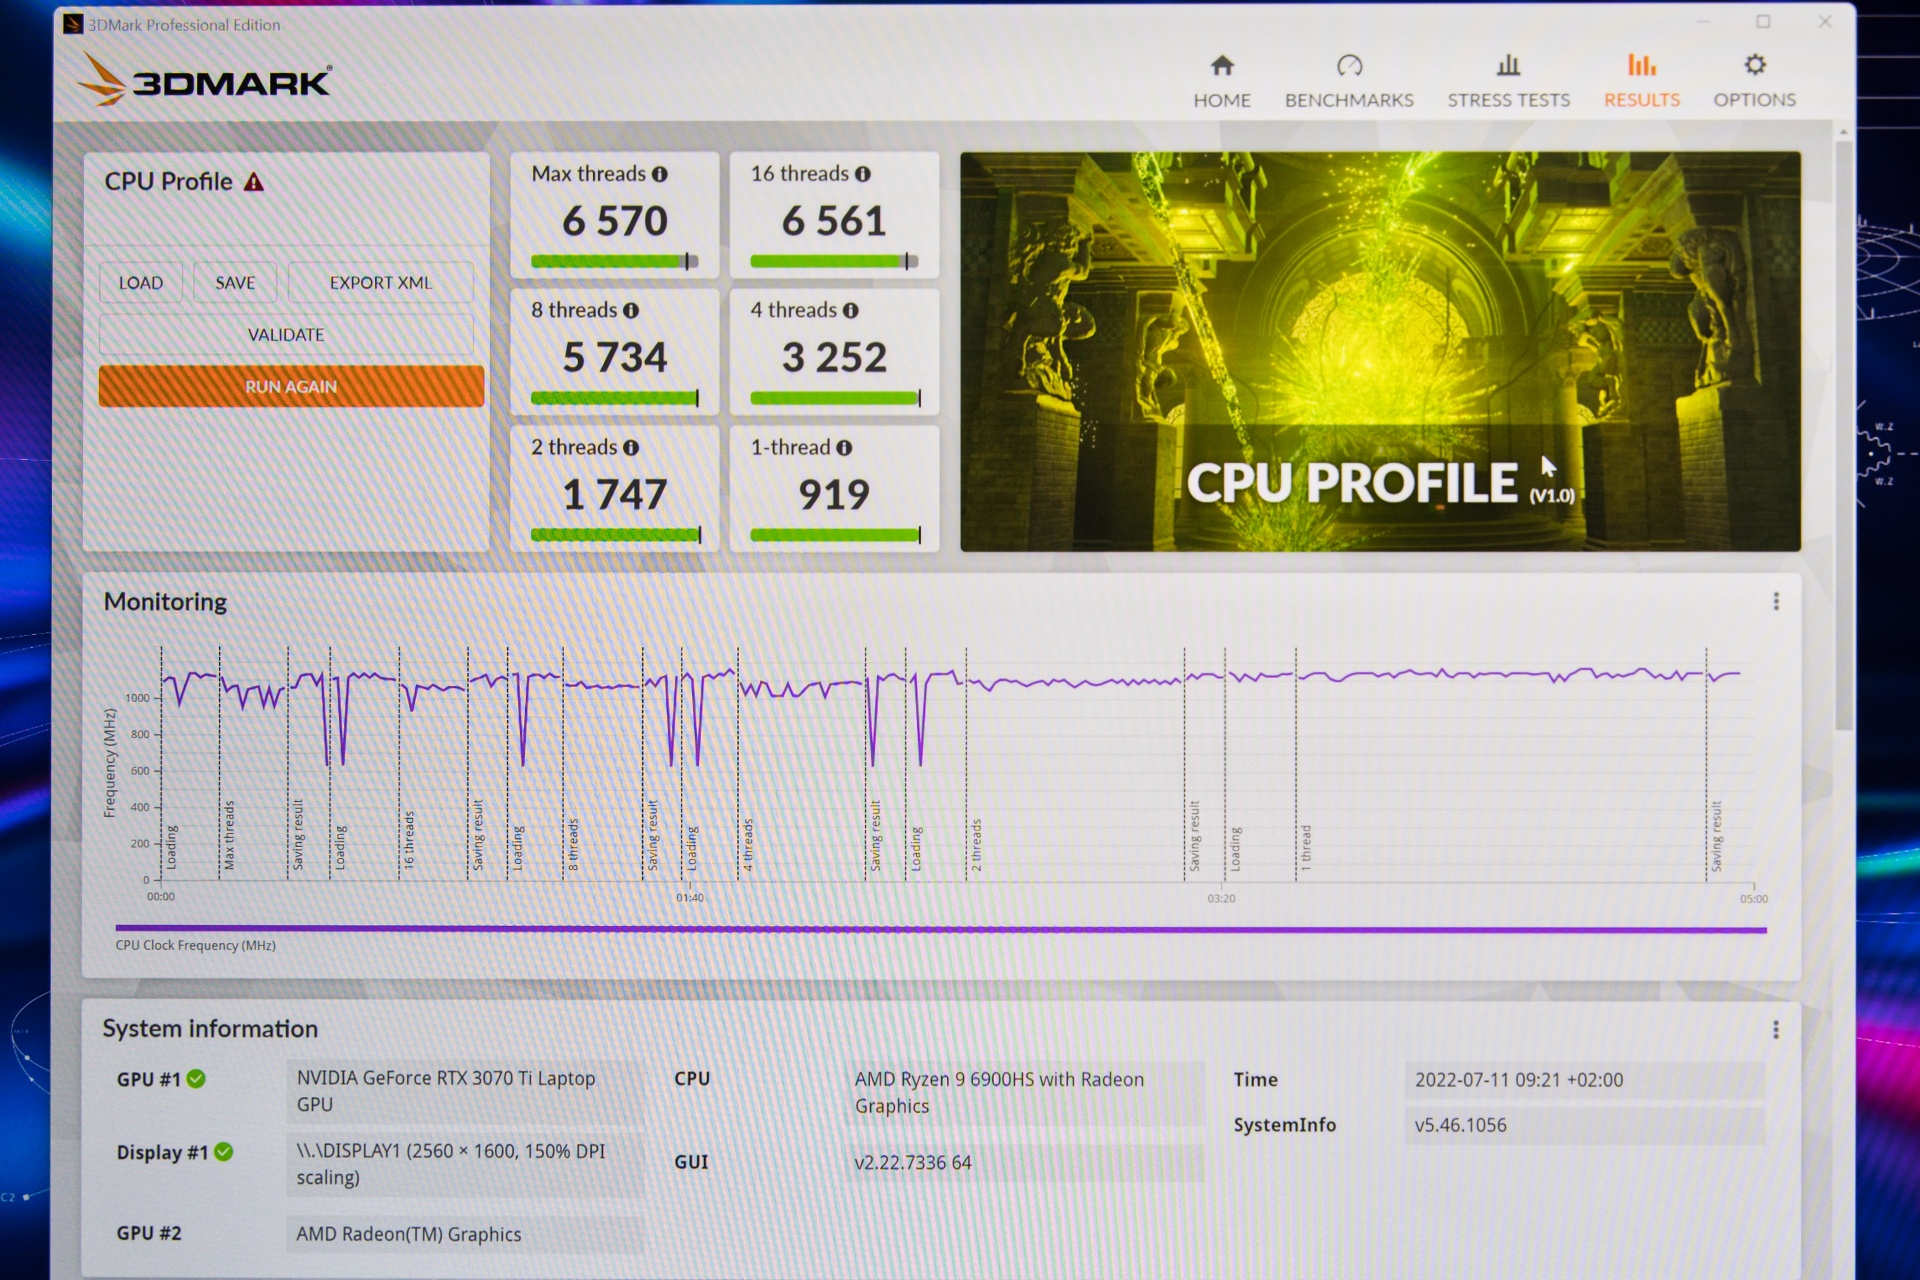The width and height of the screenshot is (1920, 1280).
Task: Click green check next to Display #1
Action: (224, 1152)
